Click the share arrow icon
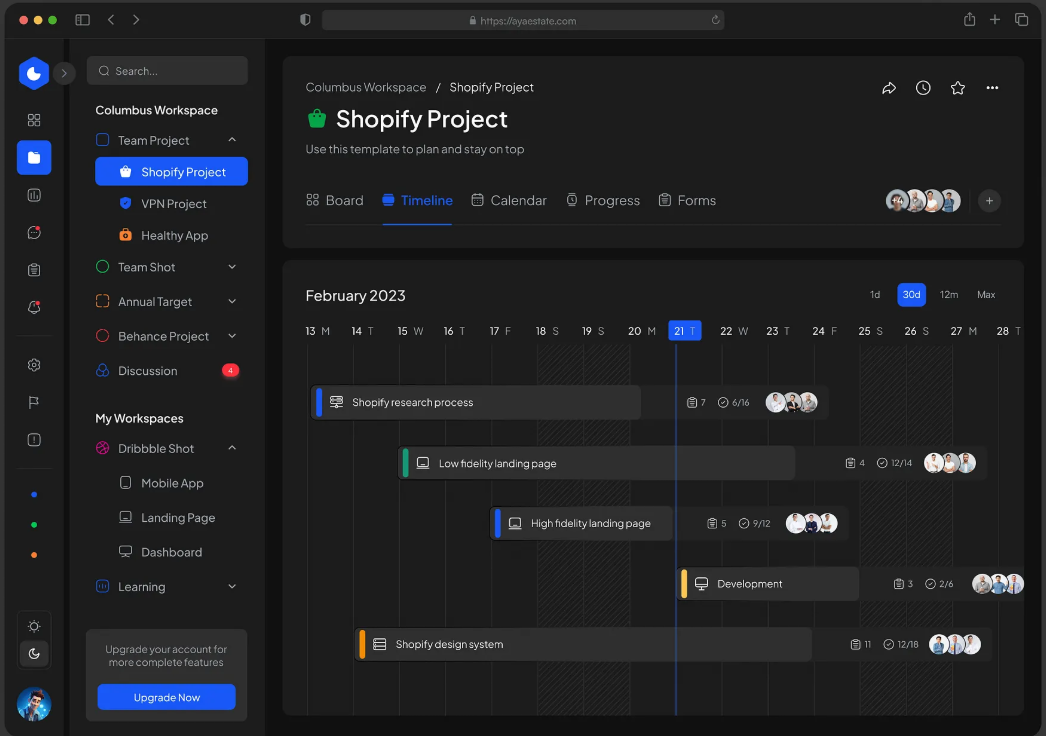 [x=889, y=88]
